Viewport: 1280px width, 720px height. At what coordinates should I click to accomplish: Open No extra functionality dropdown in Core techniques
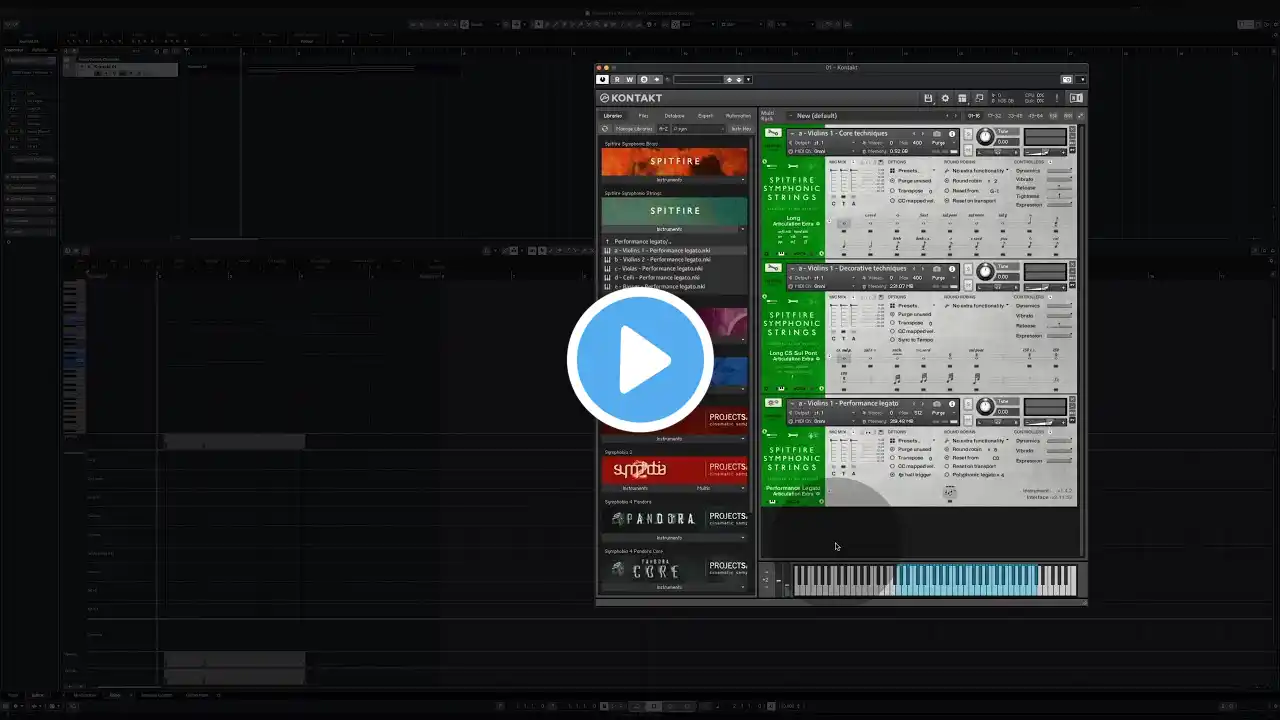[976, 171]
